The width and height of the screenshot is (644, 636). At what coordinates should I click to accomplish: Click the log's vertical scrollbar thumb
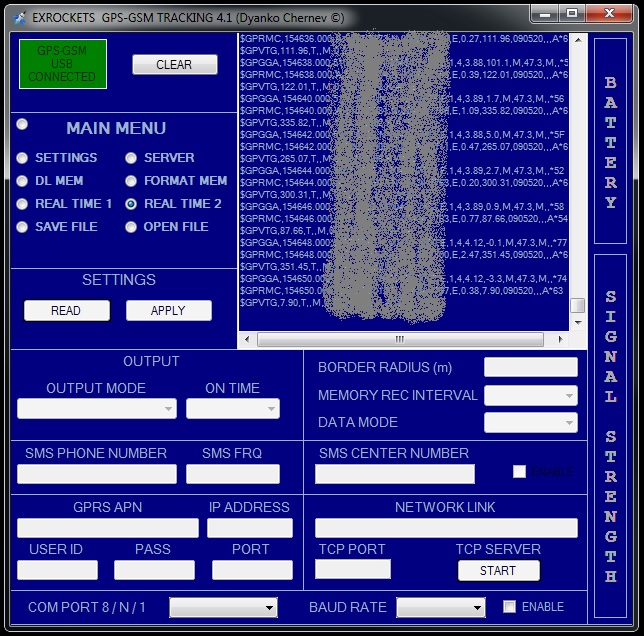tap(578, 305)
